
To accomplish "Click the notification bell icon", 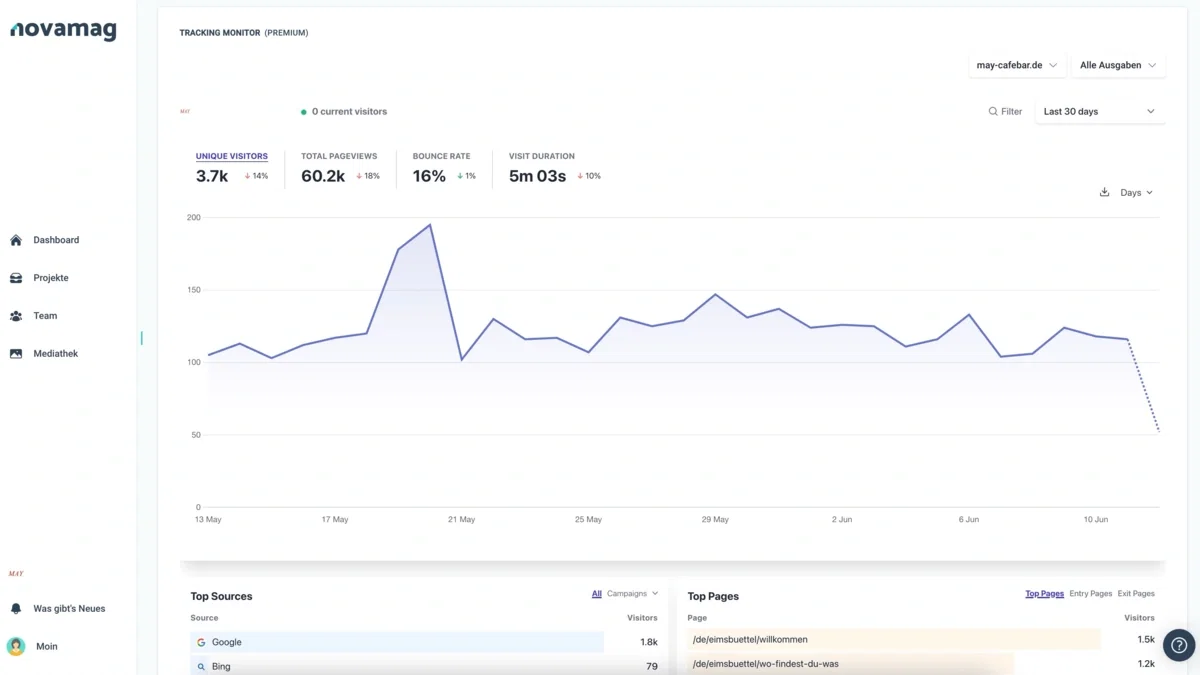I will [16, 608].
